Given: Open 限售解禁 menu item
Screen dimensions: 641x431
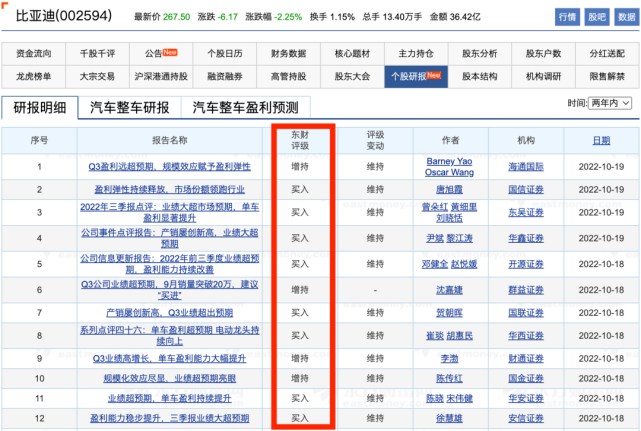Looking at the screenshot, I should click(607, 76).
